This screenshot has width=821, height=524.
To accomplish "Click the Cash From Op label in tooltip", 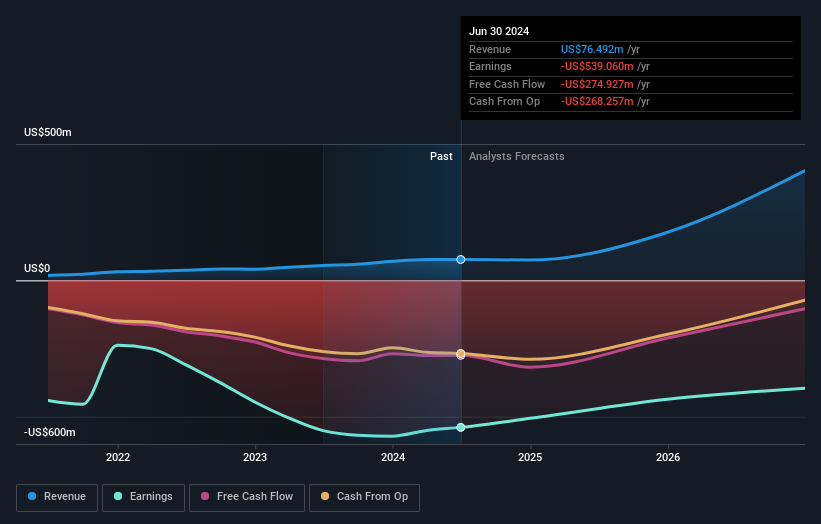I will pos(504,102).
